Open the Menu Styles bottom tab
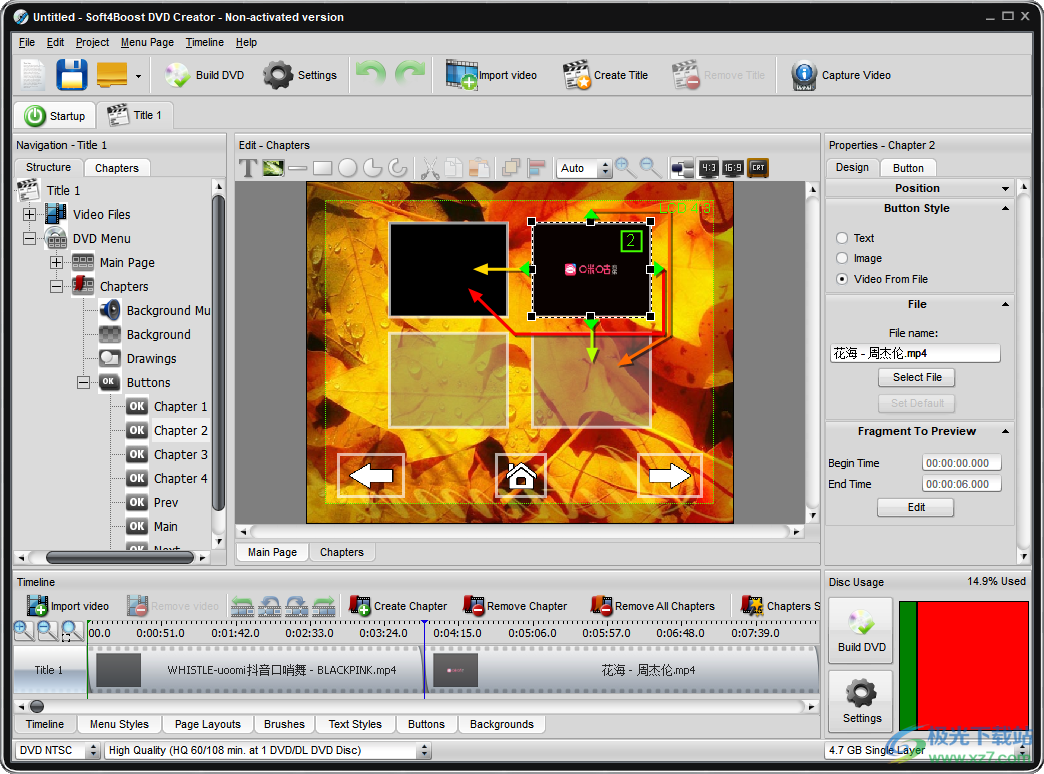The width and height of the screenshot is (1044, 774). [119, 724]
